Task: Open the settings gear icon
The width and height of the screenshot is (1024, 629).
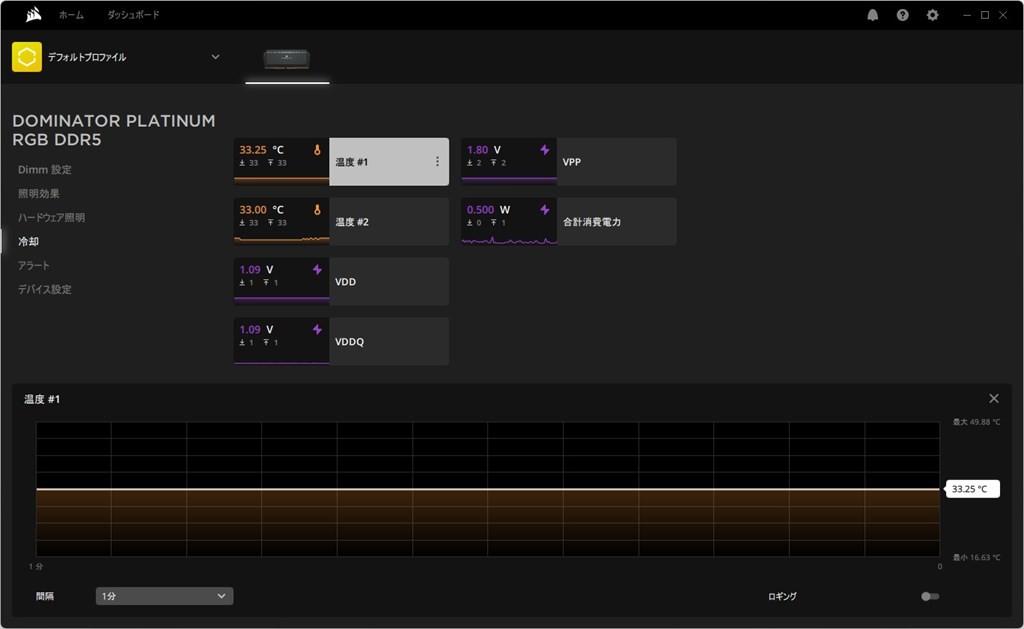Action: 933,15
